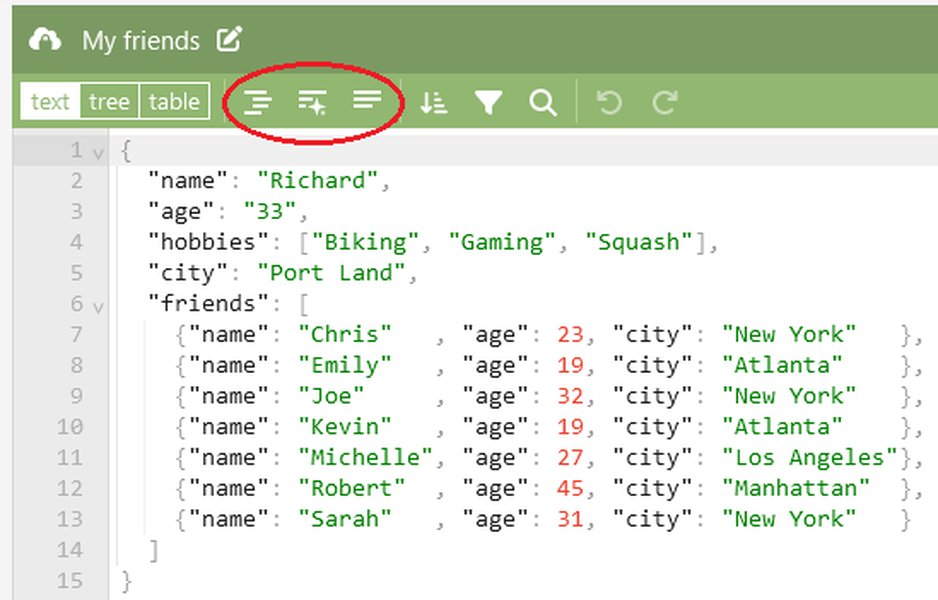The width and height of the screenshot is (938, 600).
Task: Redo the last undone change
Action: [665, 102]
